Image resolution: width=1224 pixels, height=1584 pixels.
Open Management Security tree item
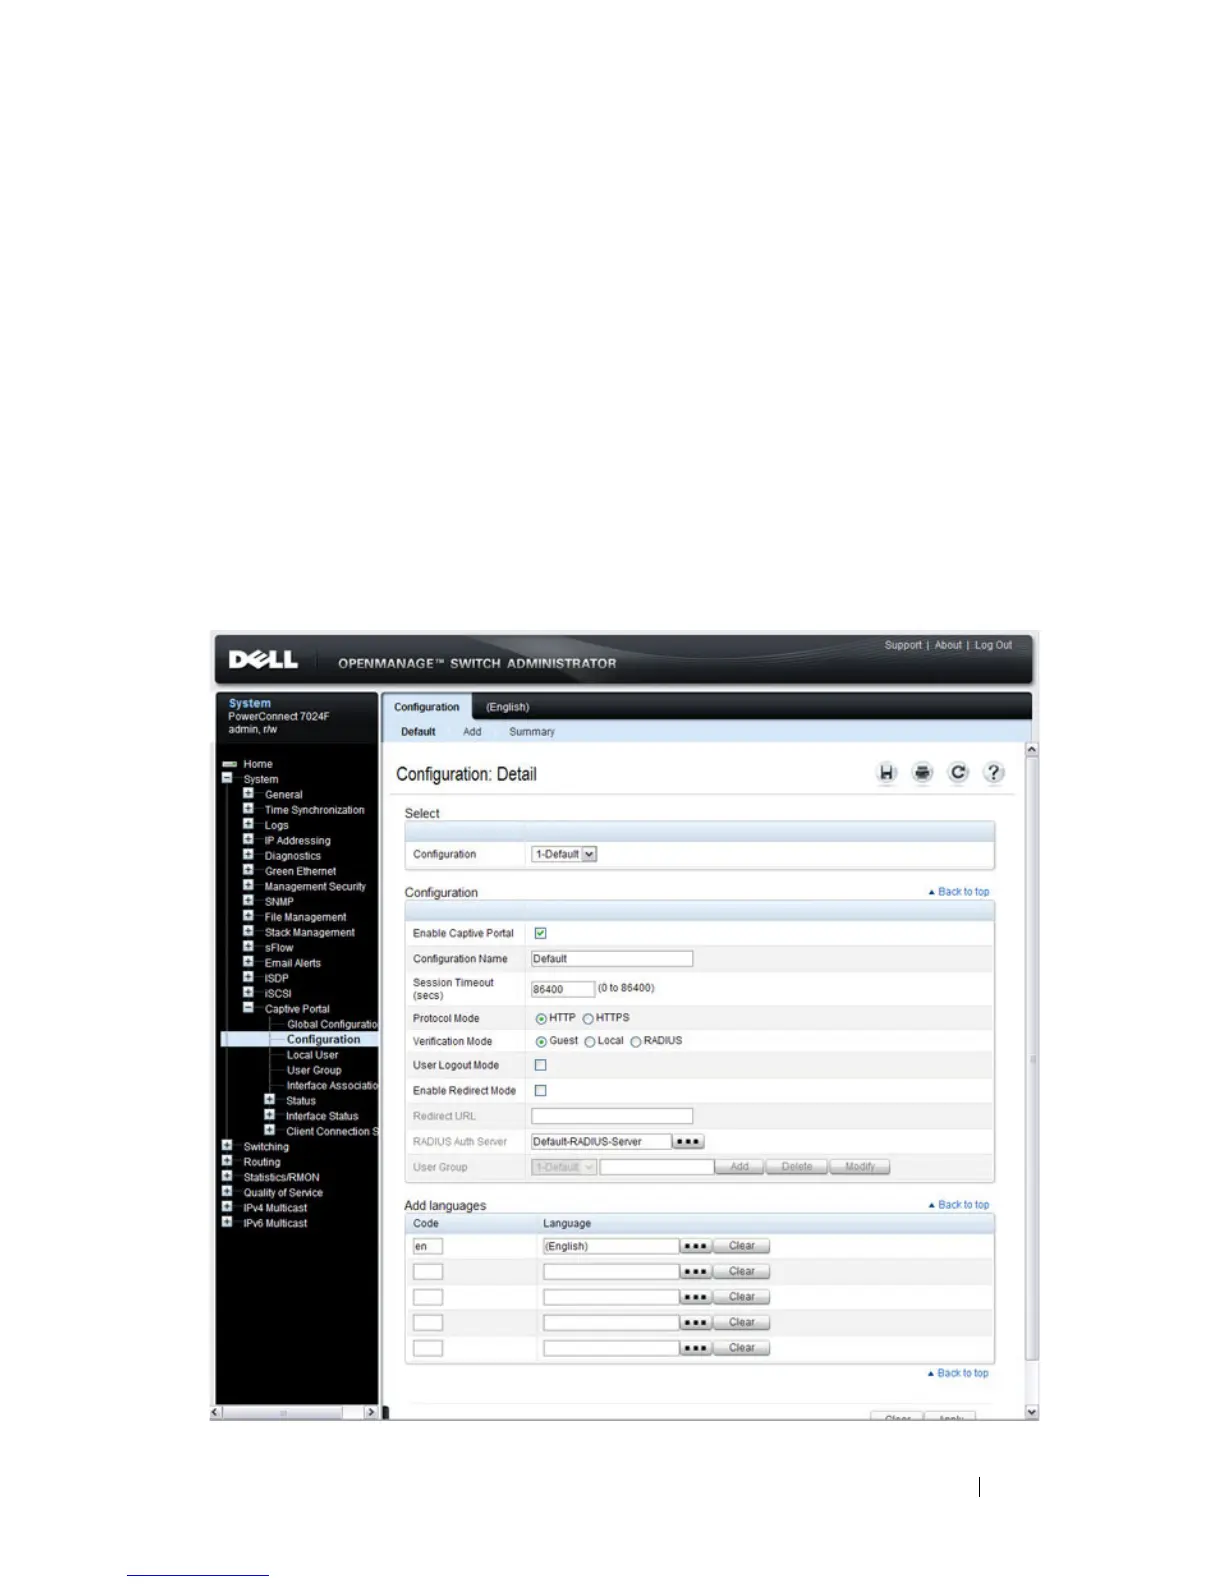pyautogui.click(x=315, y=886)
